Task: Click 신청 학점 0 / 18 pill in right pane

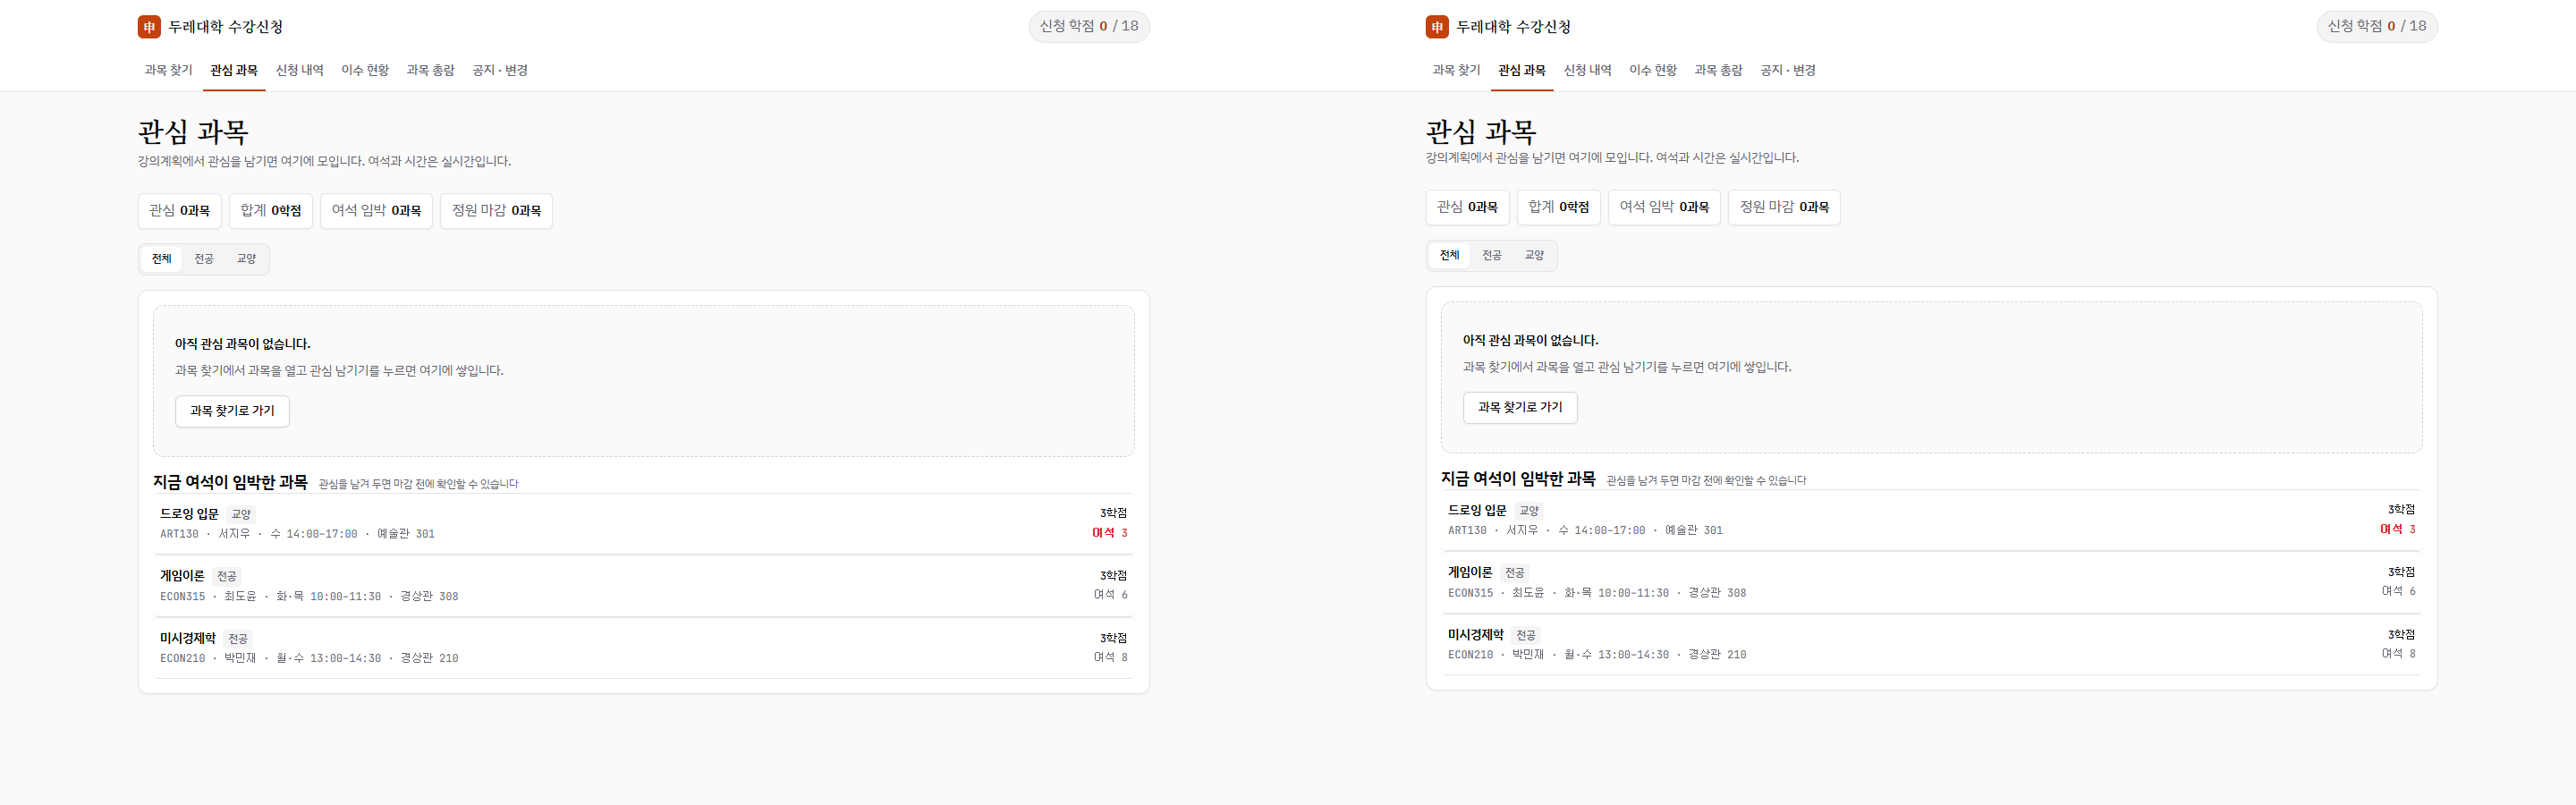Action: click(2377, 26)
